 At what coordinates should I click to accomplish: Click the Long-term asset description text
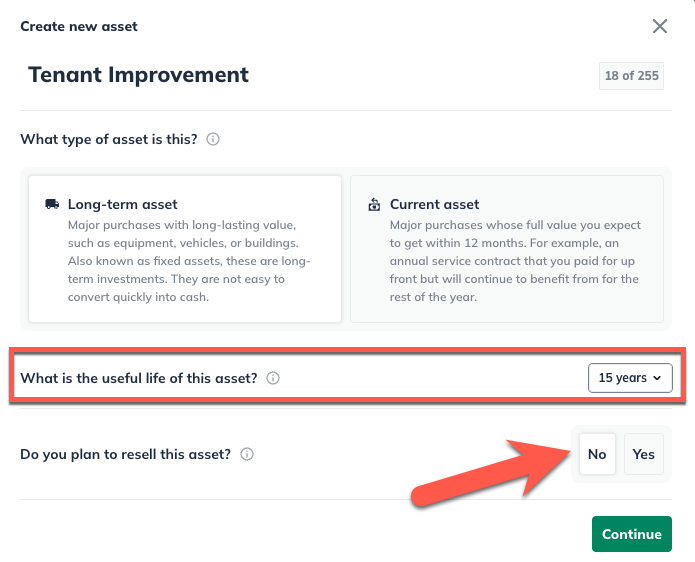point(188,261)
